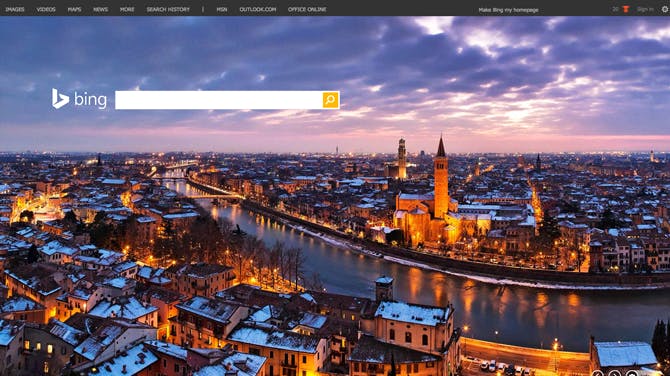This screenshot has height=376, width=670.
Task: Click the orange rewards trophy icon
Action: coord(626,9)
